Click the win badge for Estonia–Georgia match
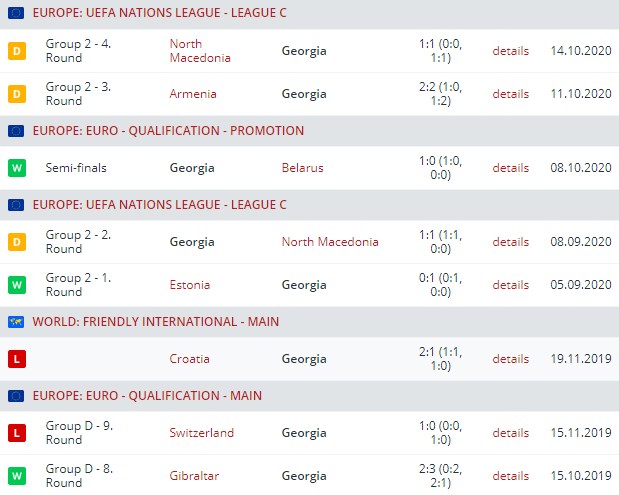 [16, 285]
